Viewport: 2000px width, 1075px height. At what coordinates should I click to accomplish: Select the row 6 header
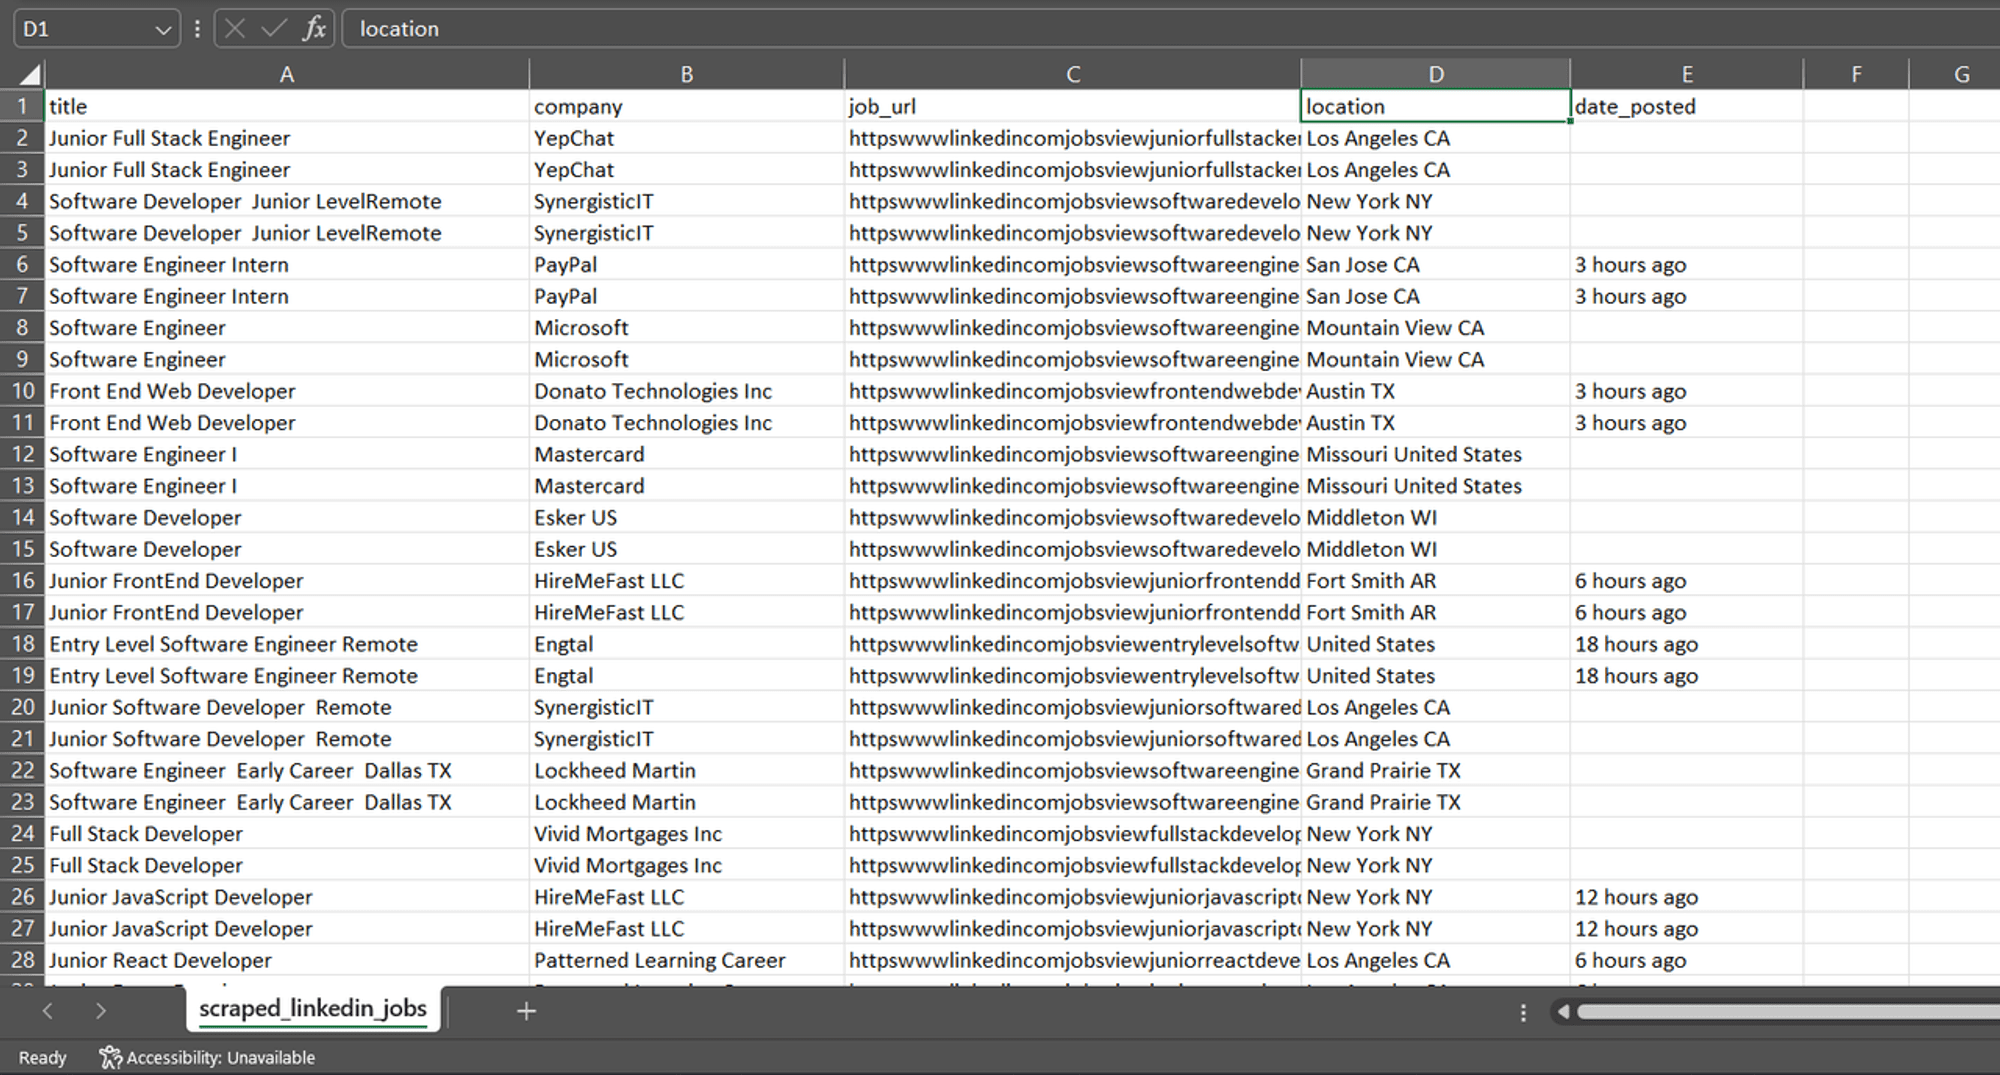(22, 264)
